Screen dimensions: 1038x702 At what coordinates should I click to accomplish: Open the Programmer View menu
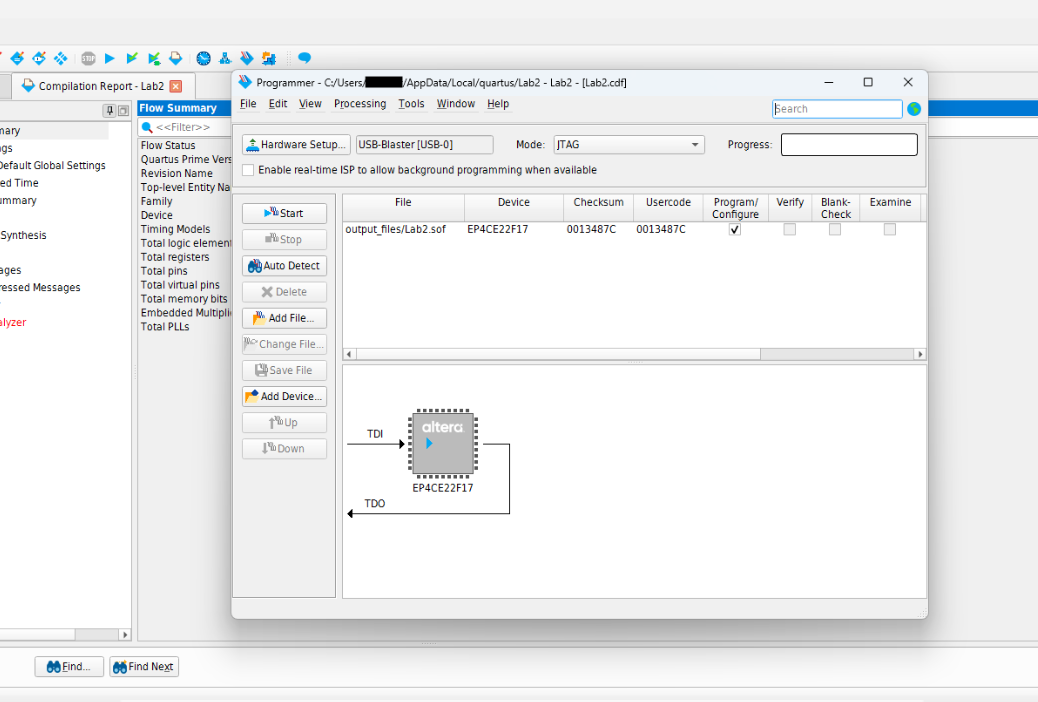310,104
